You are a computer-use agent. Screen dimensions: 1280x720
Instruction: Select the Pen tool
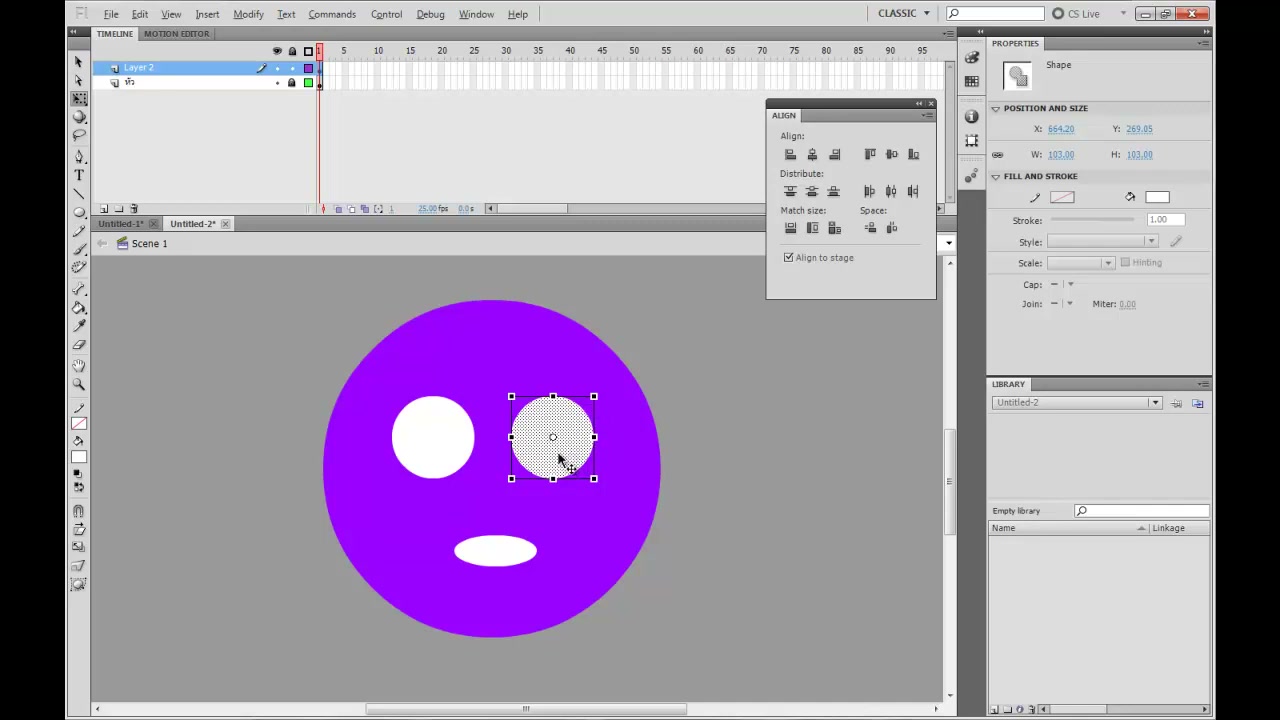[79, 157]
